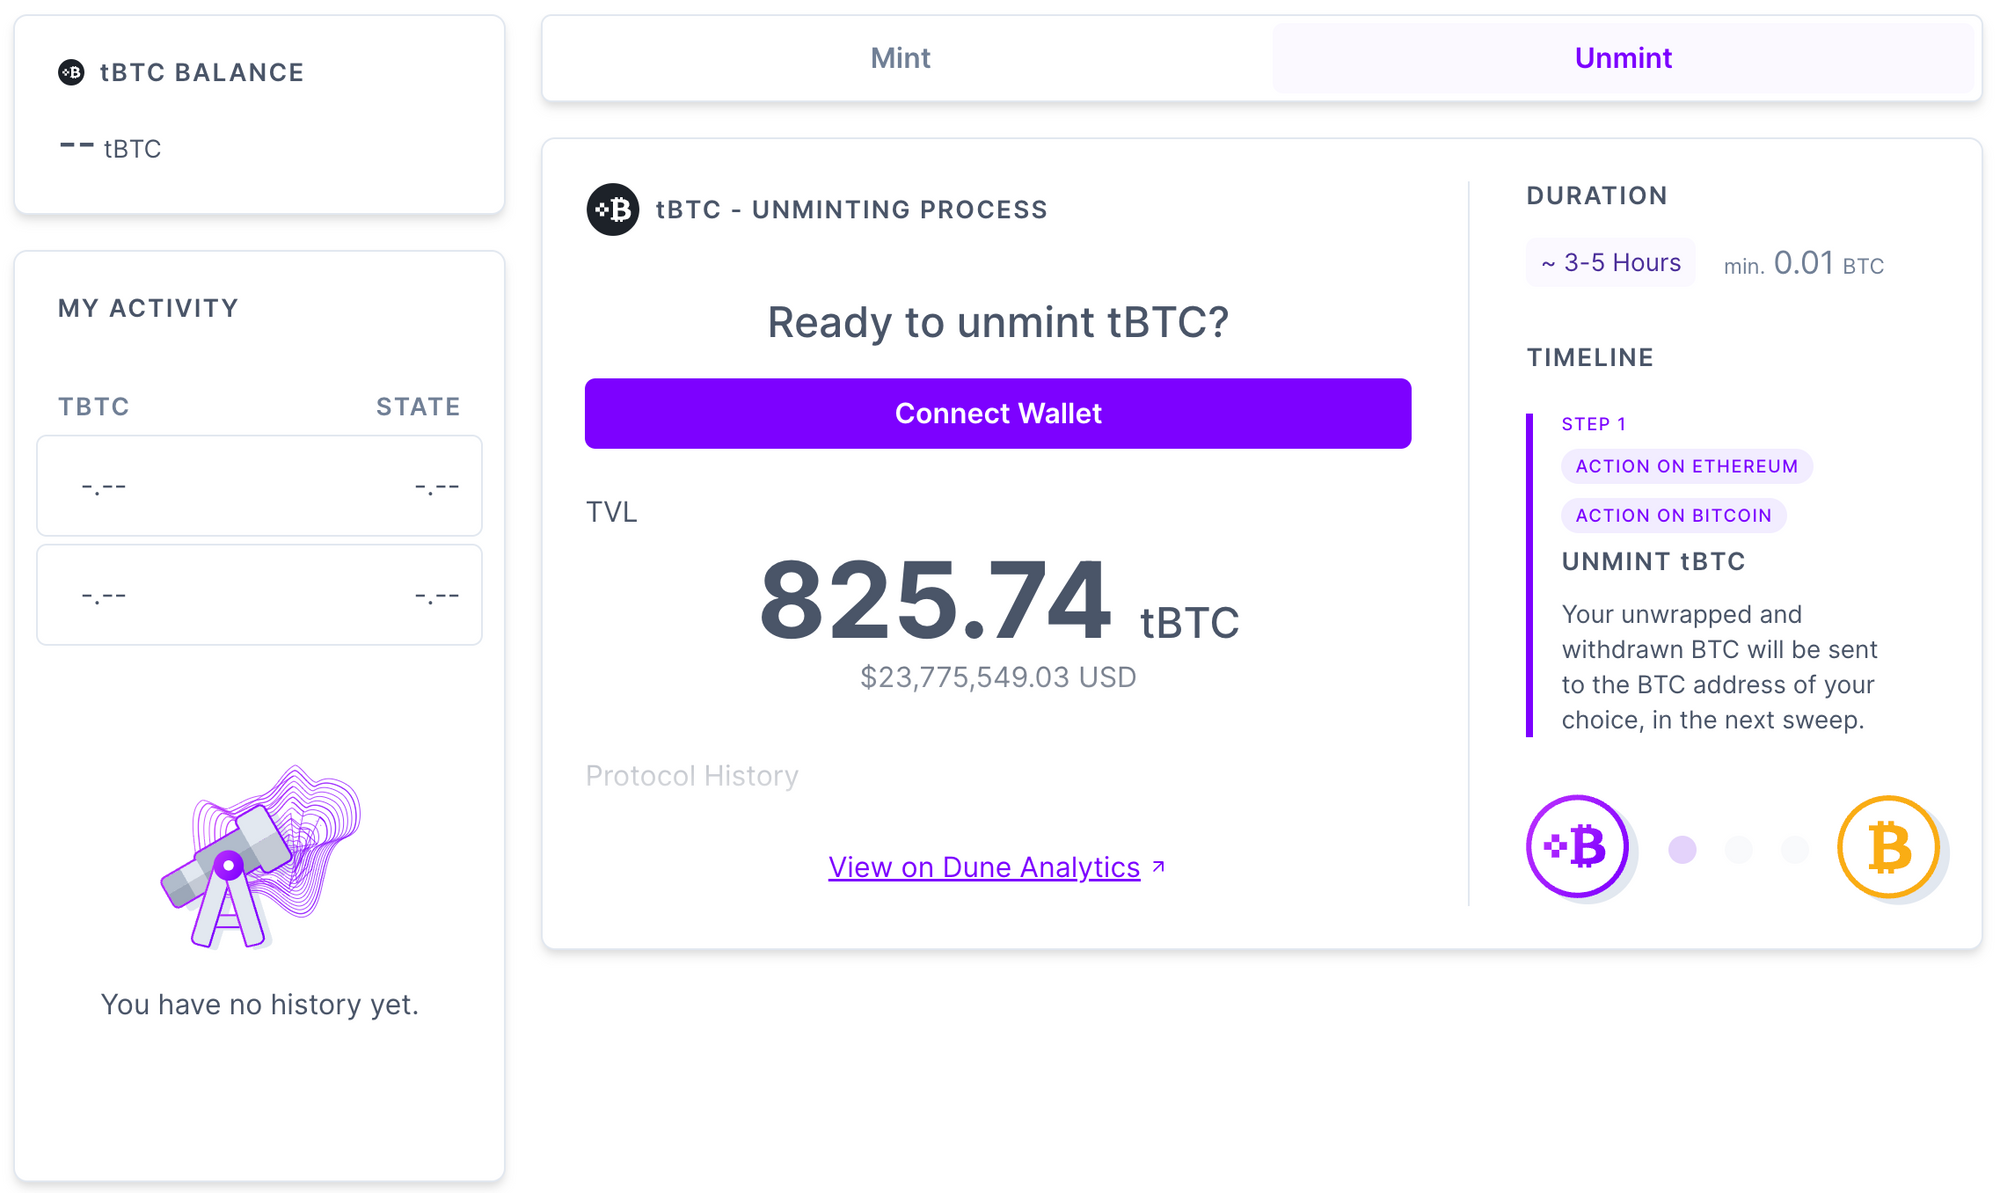2000x1193 pixels.
Task: Click the tBTC logo beside the balance heading
Action: point(71,72)
